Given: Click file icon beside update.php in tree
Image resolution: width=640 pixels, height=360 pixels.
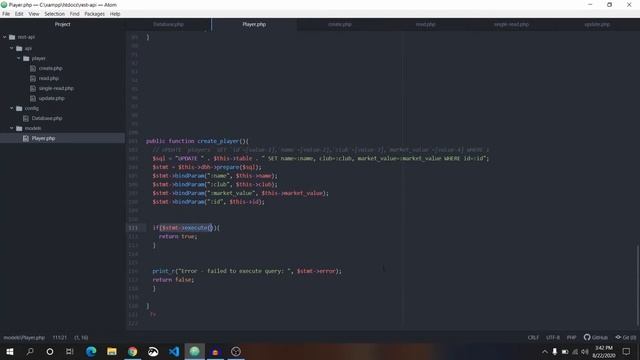Looking at the screenshot, I should pyautogui.click(x=33, y=98).
